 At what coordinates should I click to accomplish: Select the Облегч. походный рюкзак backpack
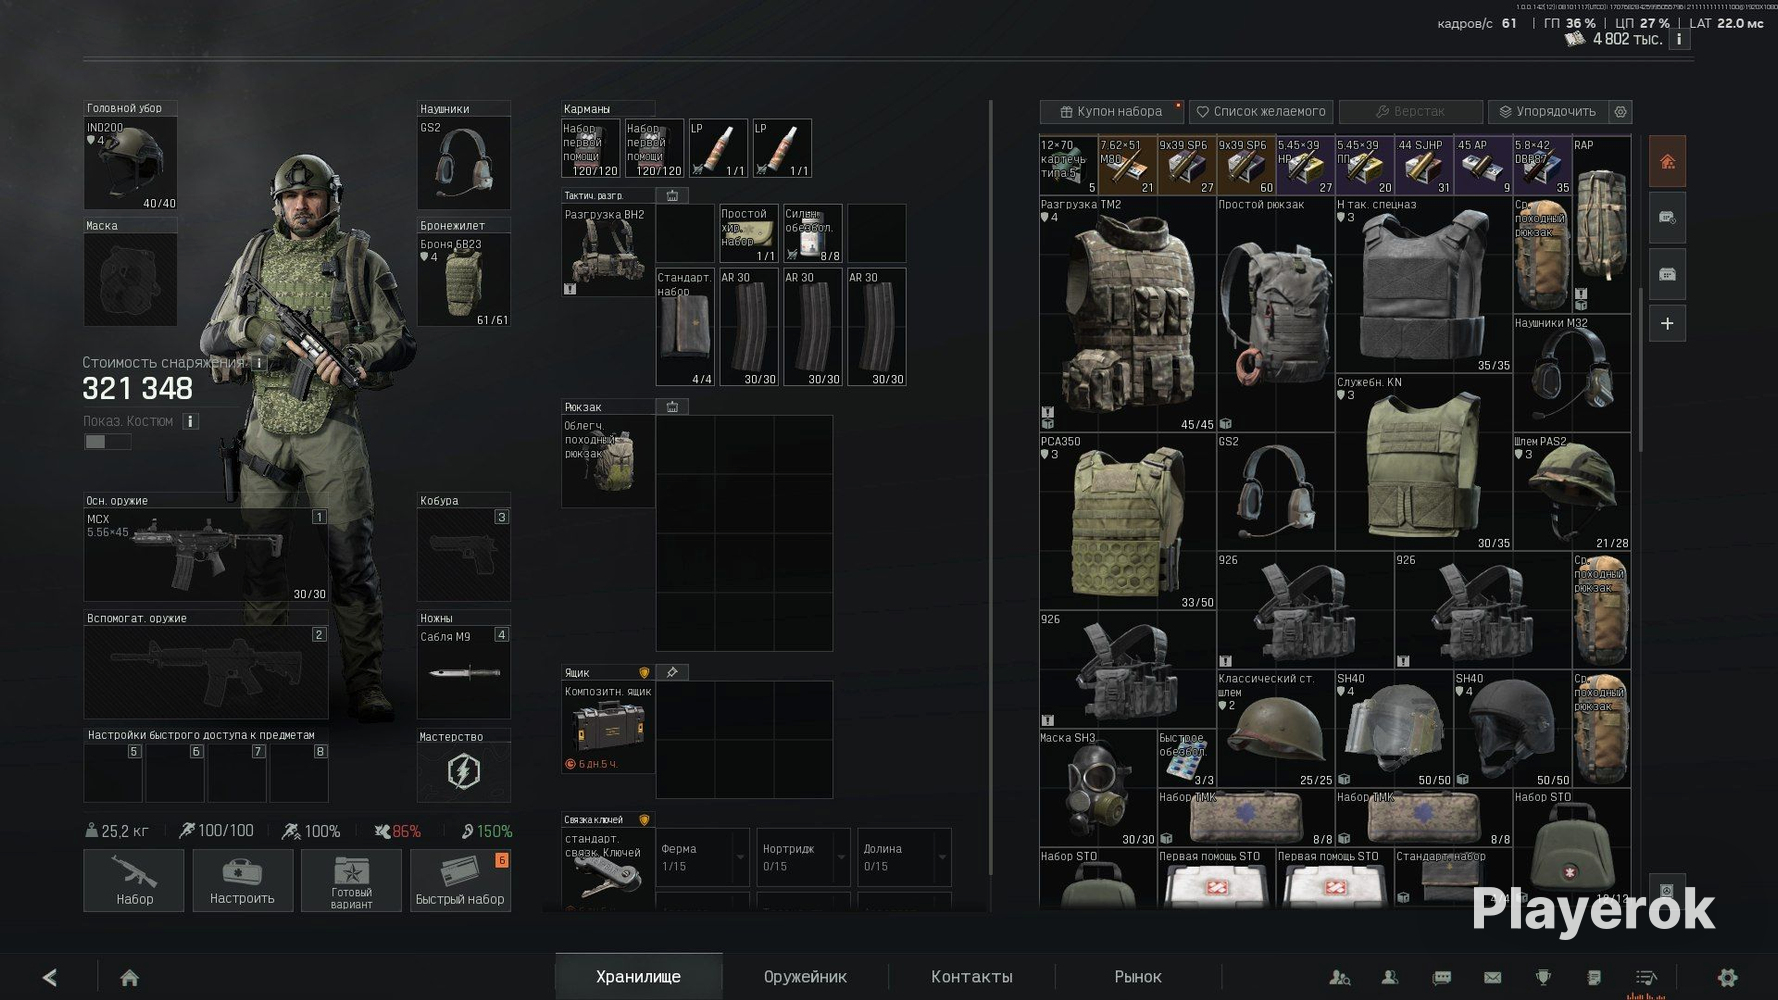tap(608, 462)
